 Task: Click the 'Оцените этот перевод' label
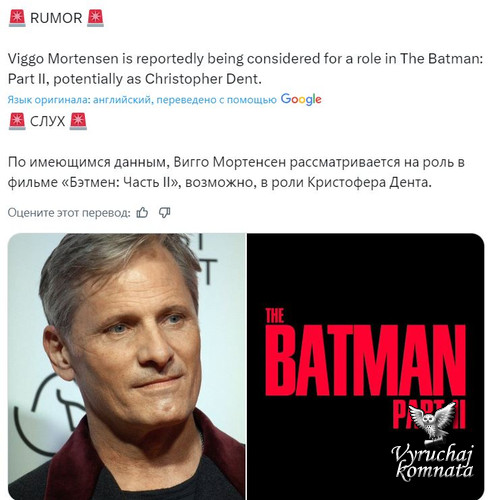(69, 212)
